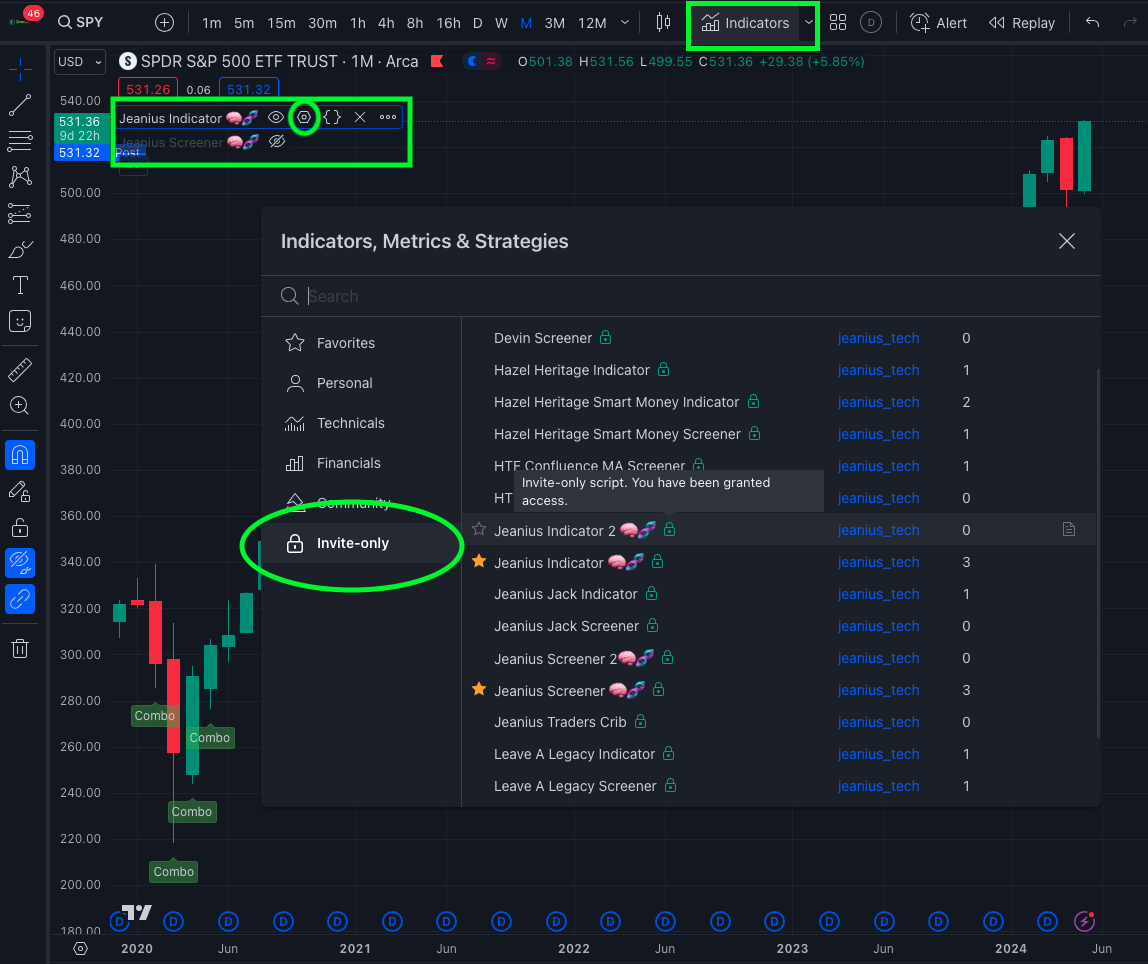Add Leave A Legacy Screener
The height and width of the screenshot is (964, 1148).
[x=779, y=786]
